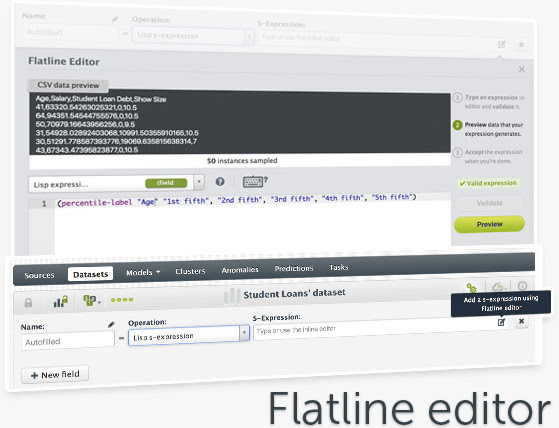The width and height of the screenshot is (559, 428).
Task: Open Flatline editor via edit icon in S-Expression row
Action: [x=501, y=322]
